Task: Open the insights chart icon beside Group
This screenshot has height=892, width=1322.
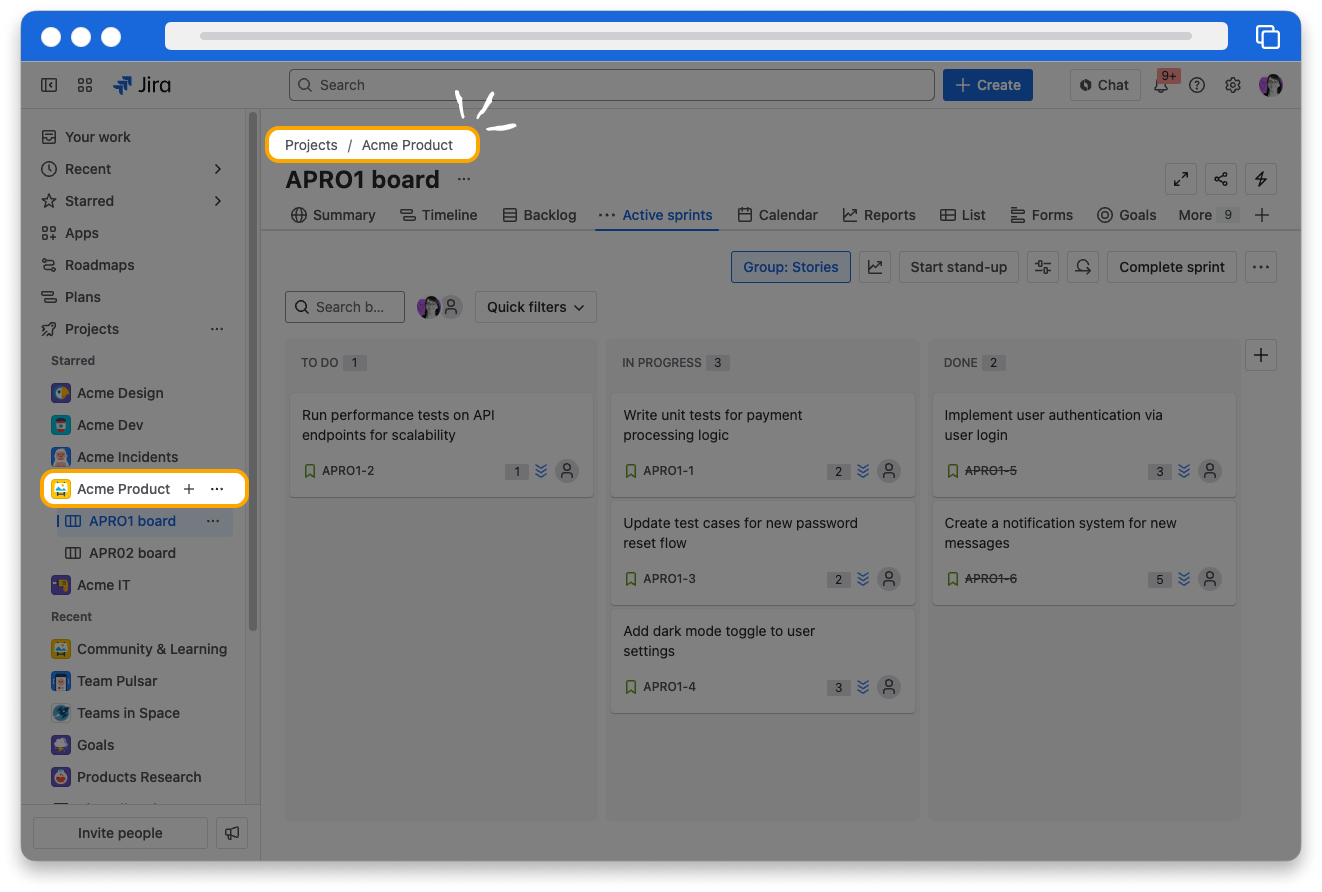Action: [875, 267]
